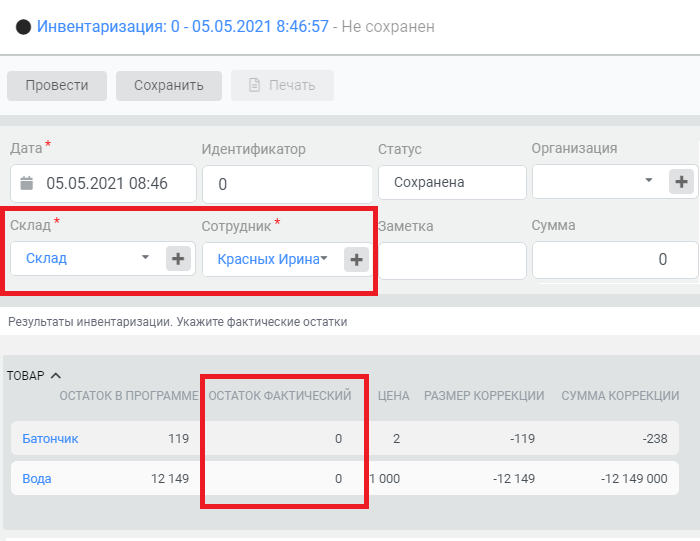Viewport: 700px width, 541px height.
Task: Sort by СУММА КОРРЕКЦИИ header
Action: (620, 395)
